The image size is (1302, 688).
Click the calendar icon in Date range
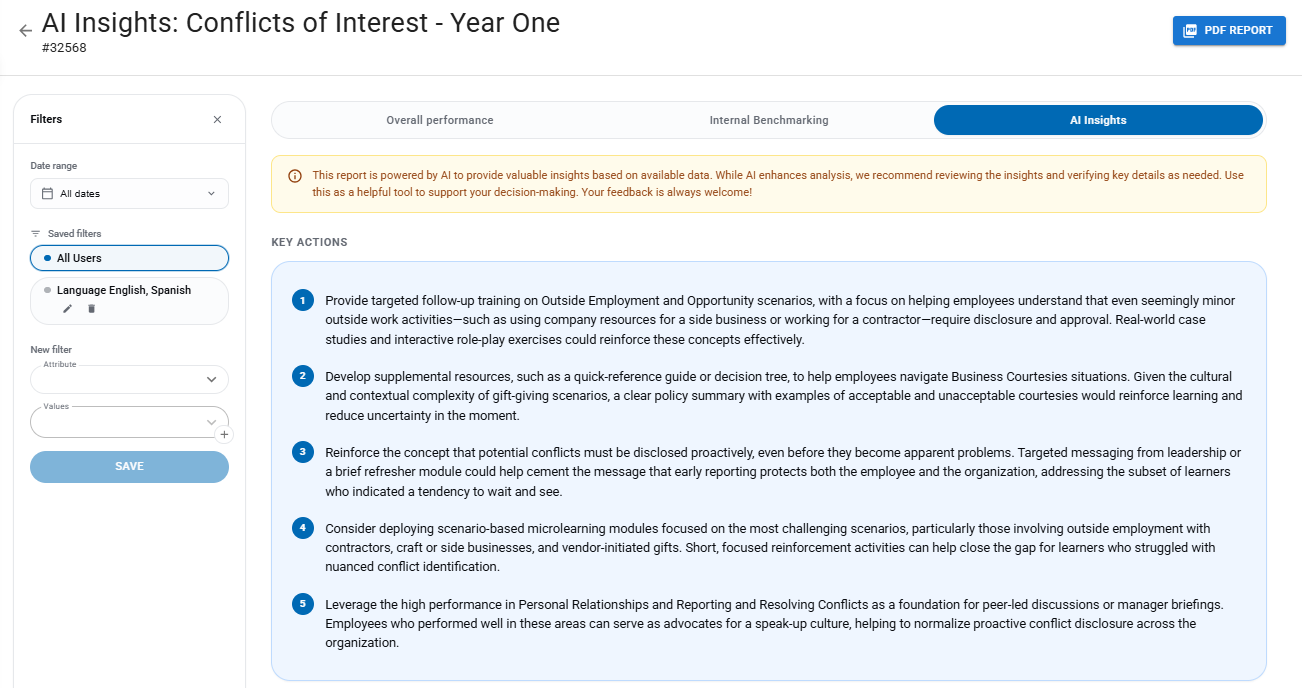(47, 194)
